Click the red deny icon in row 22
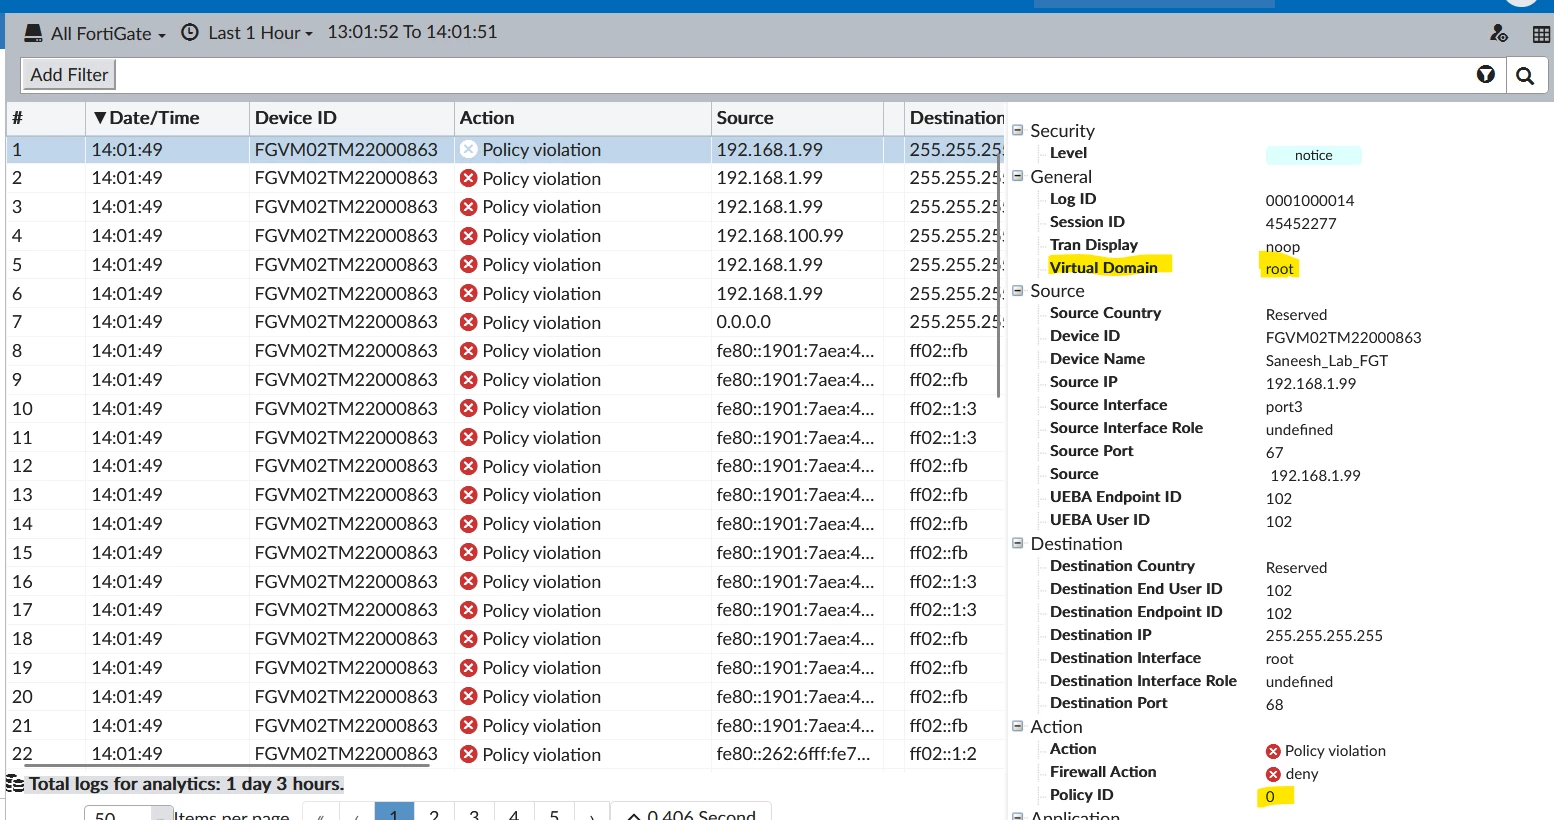The image size is (1554, 820). click(468, 754)
